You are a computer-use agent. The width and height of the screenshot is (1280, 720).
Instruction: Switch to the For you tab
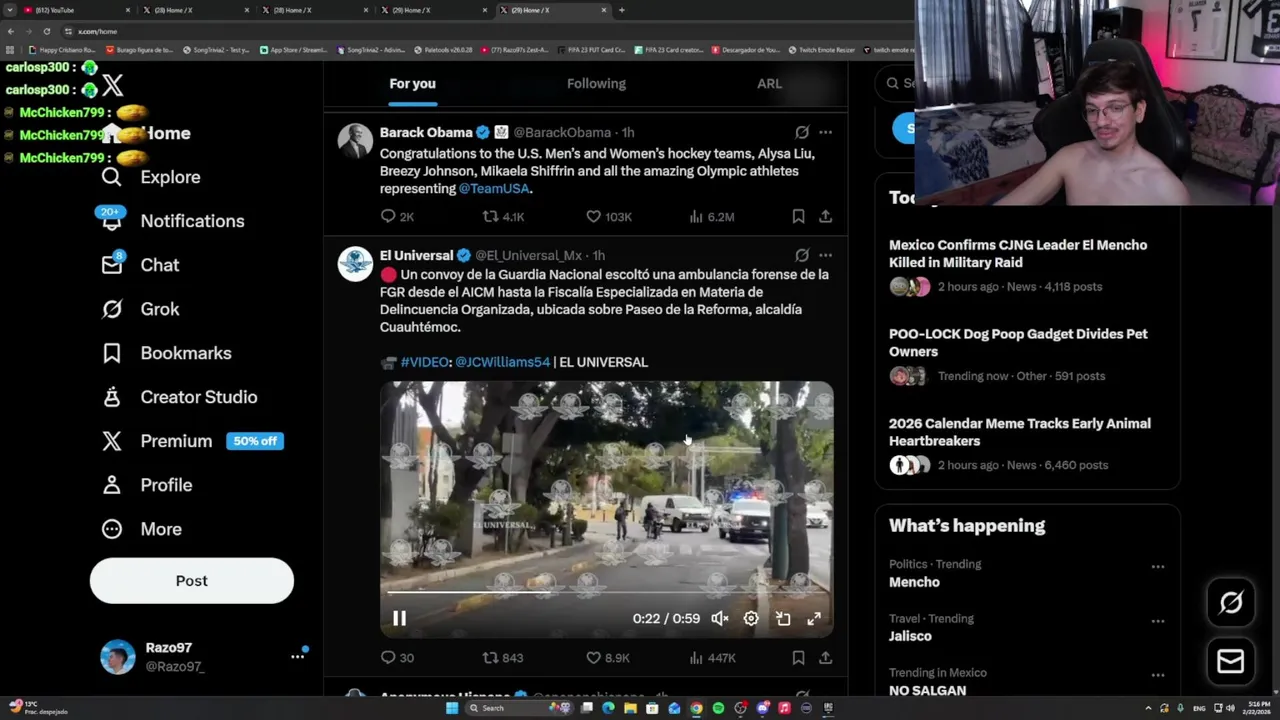tap(412, 84)
